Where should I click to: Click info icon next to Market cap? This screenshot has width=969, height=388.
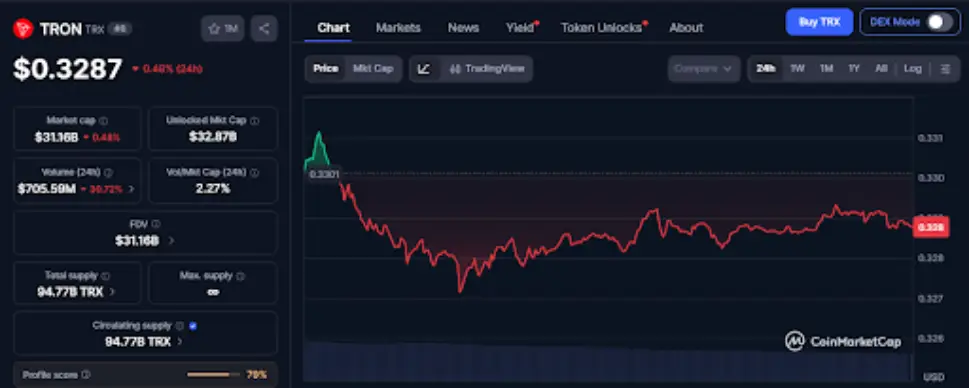pyautogui.click(x=103, y=121)
